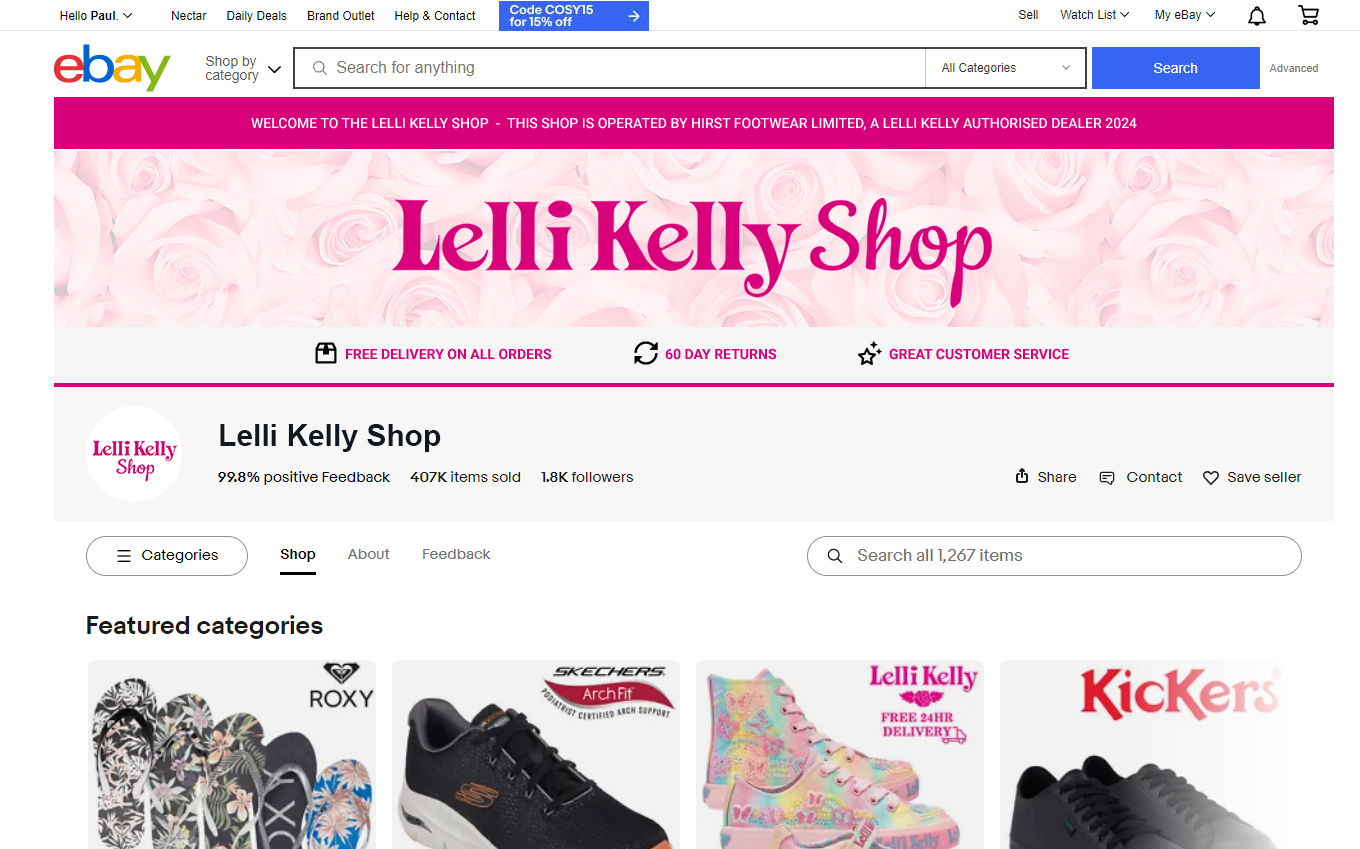
Task: Open the shopping cart icon
Action: (x=1308, y=15)
